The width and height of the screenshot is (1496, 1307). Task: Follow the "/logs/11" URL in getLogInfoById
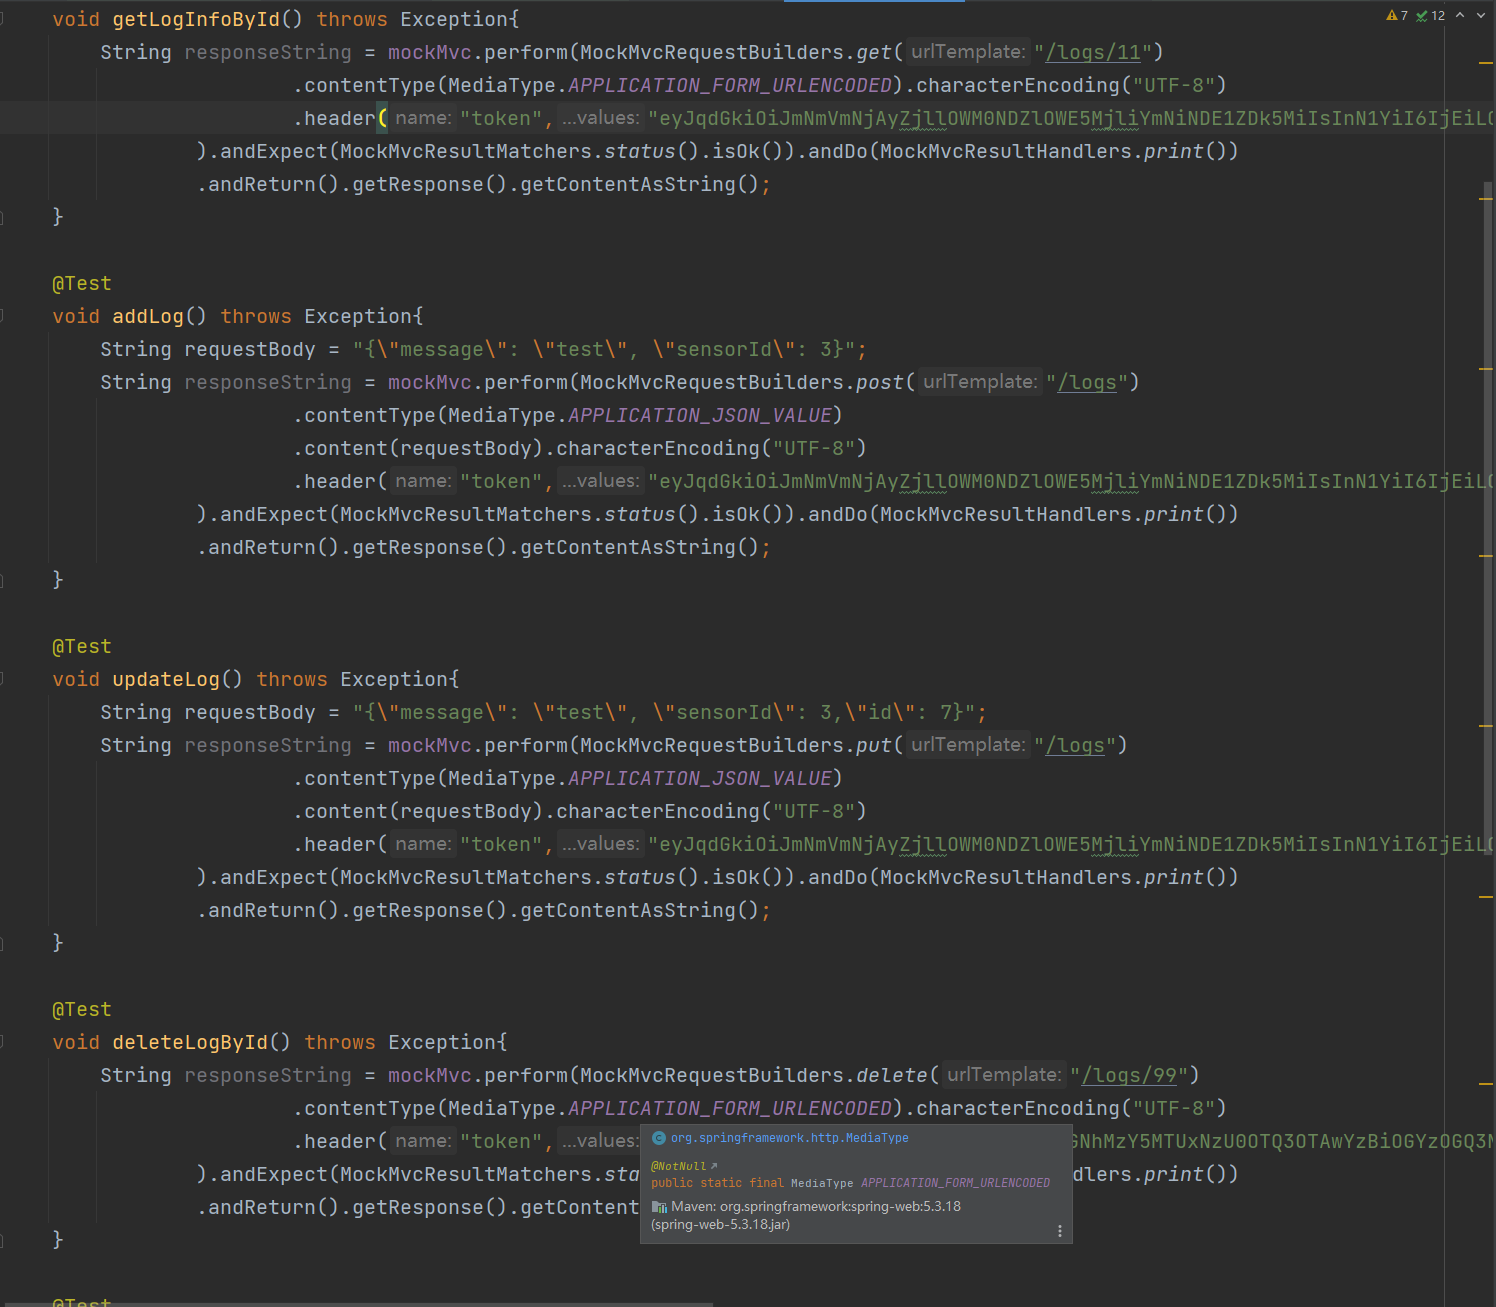[1093, 52]
